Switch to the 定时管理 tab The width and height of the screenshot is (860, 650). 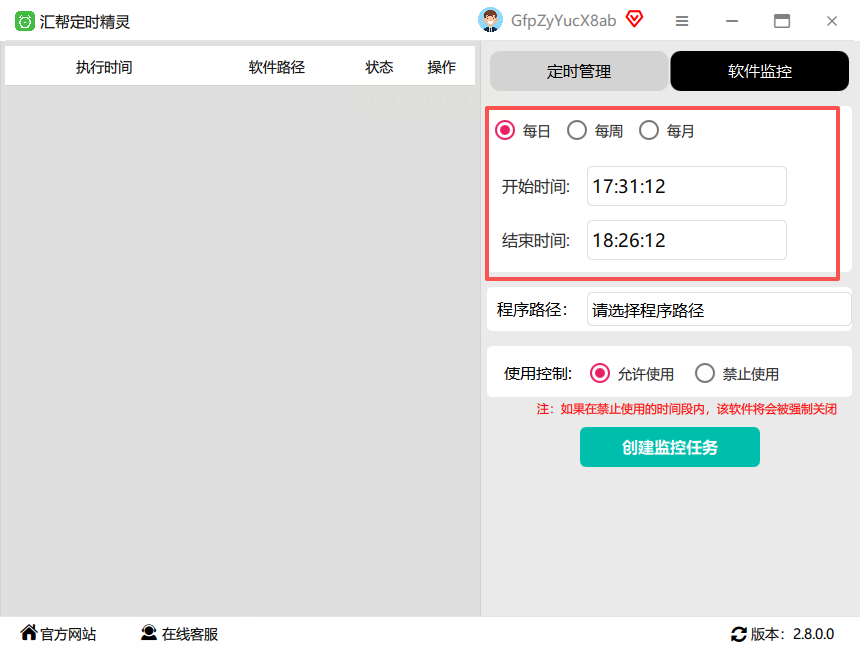point(579,71)
